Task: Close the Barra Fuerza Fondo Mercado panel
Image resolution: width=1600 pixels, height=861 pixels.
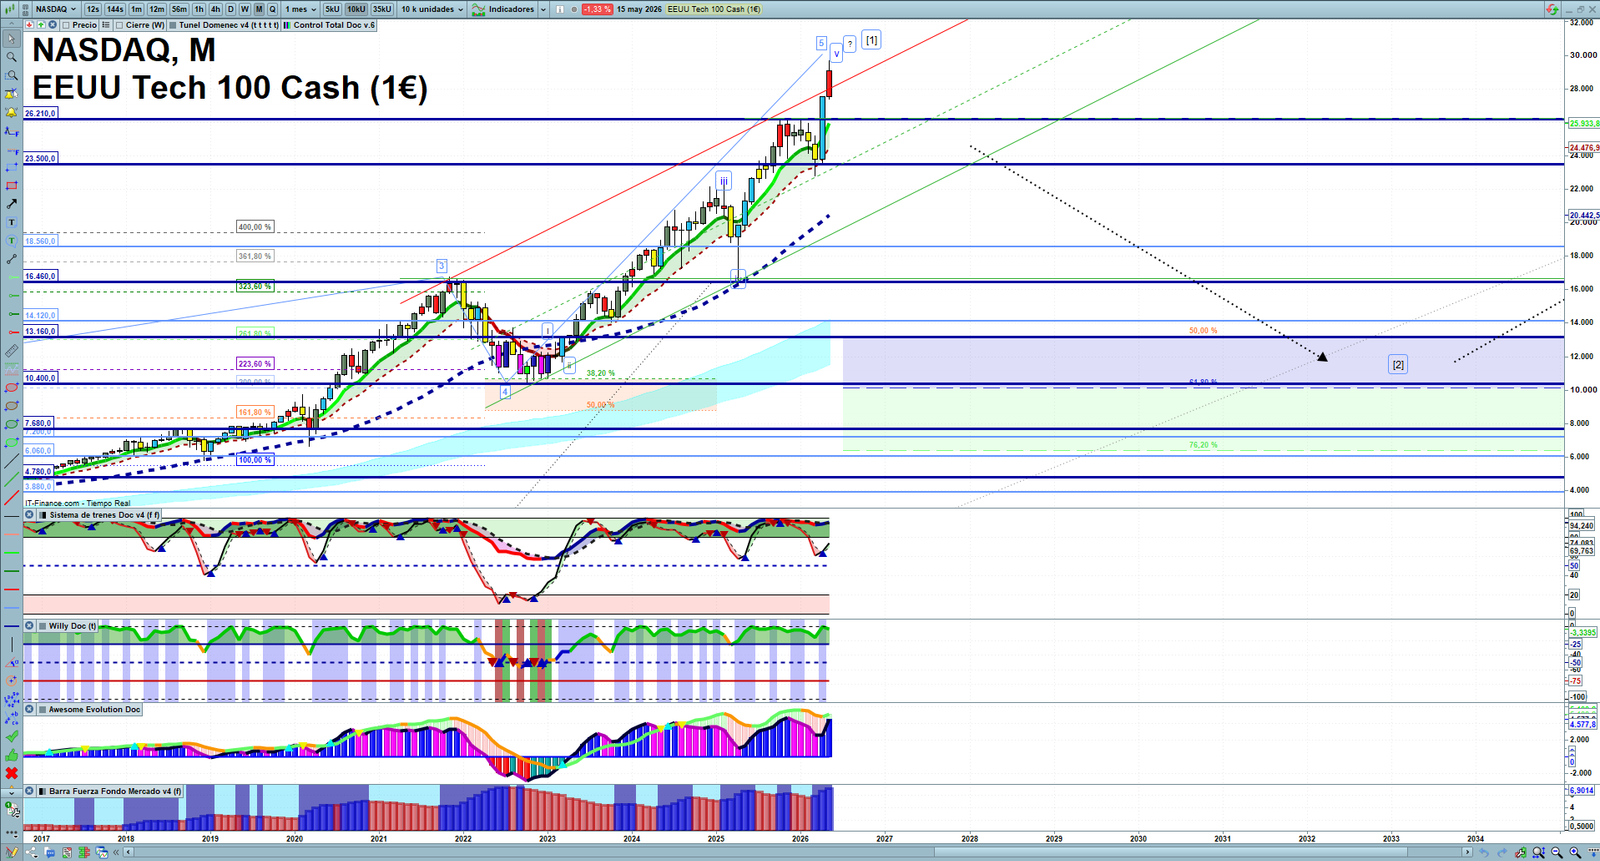Action: (x=30, y=791)
